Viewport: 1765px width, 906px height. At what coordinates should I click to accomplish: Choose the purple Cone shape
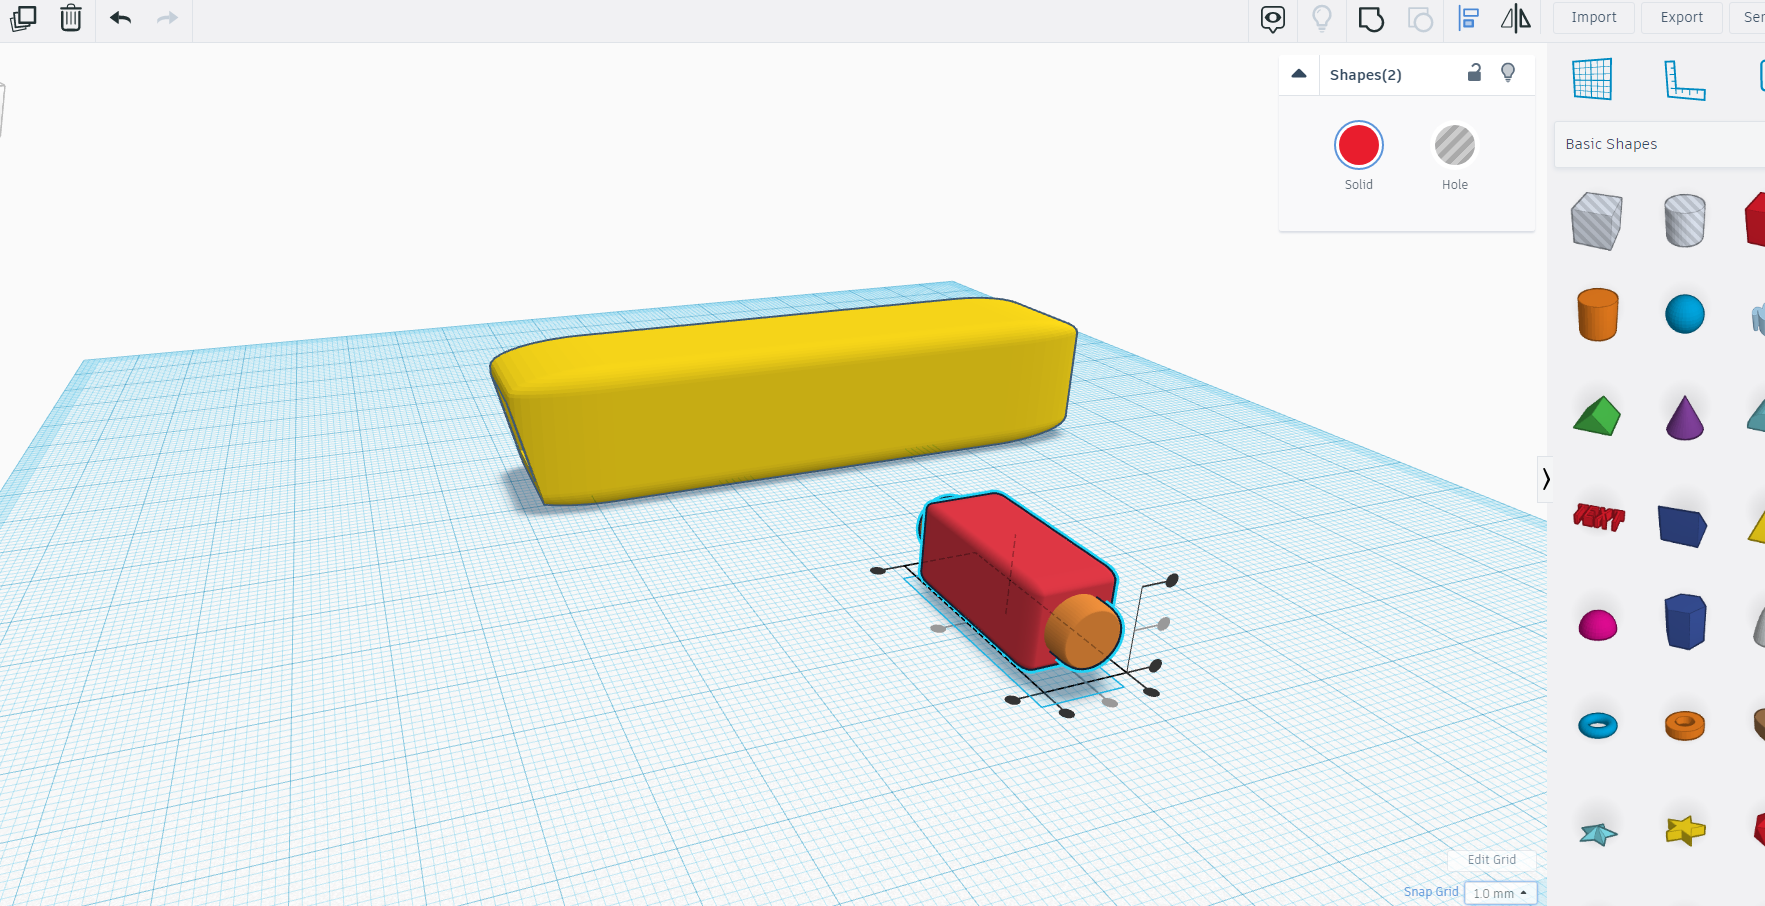pos(1685,418)
